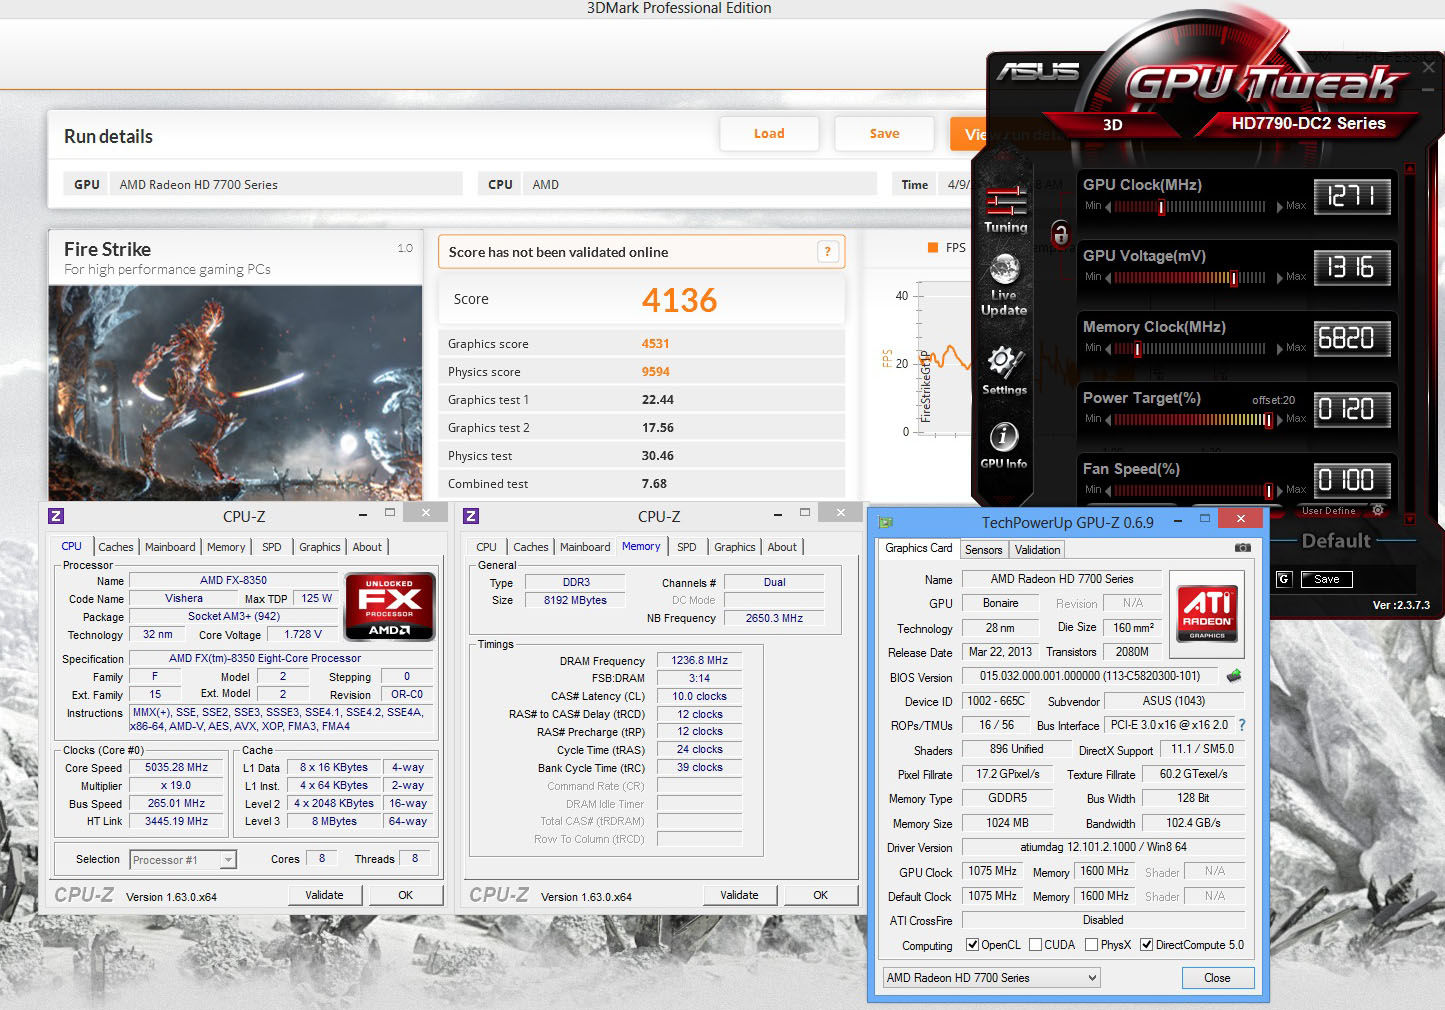The image size is (1445, 1010).
Task: Click Validate in the CPU-Z processor window
Action: [x=324, y=895]
